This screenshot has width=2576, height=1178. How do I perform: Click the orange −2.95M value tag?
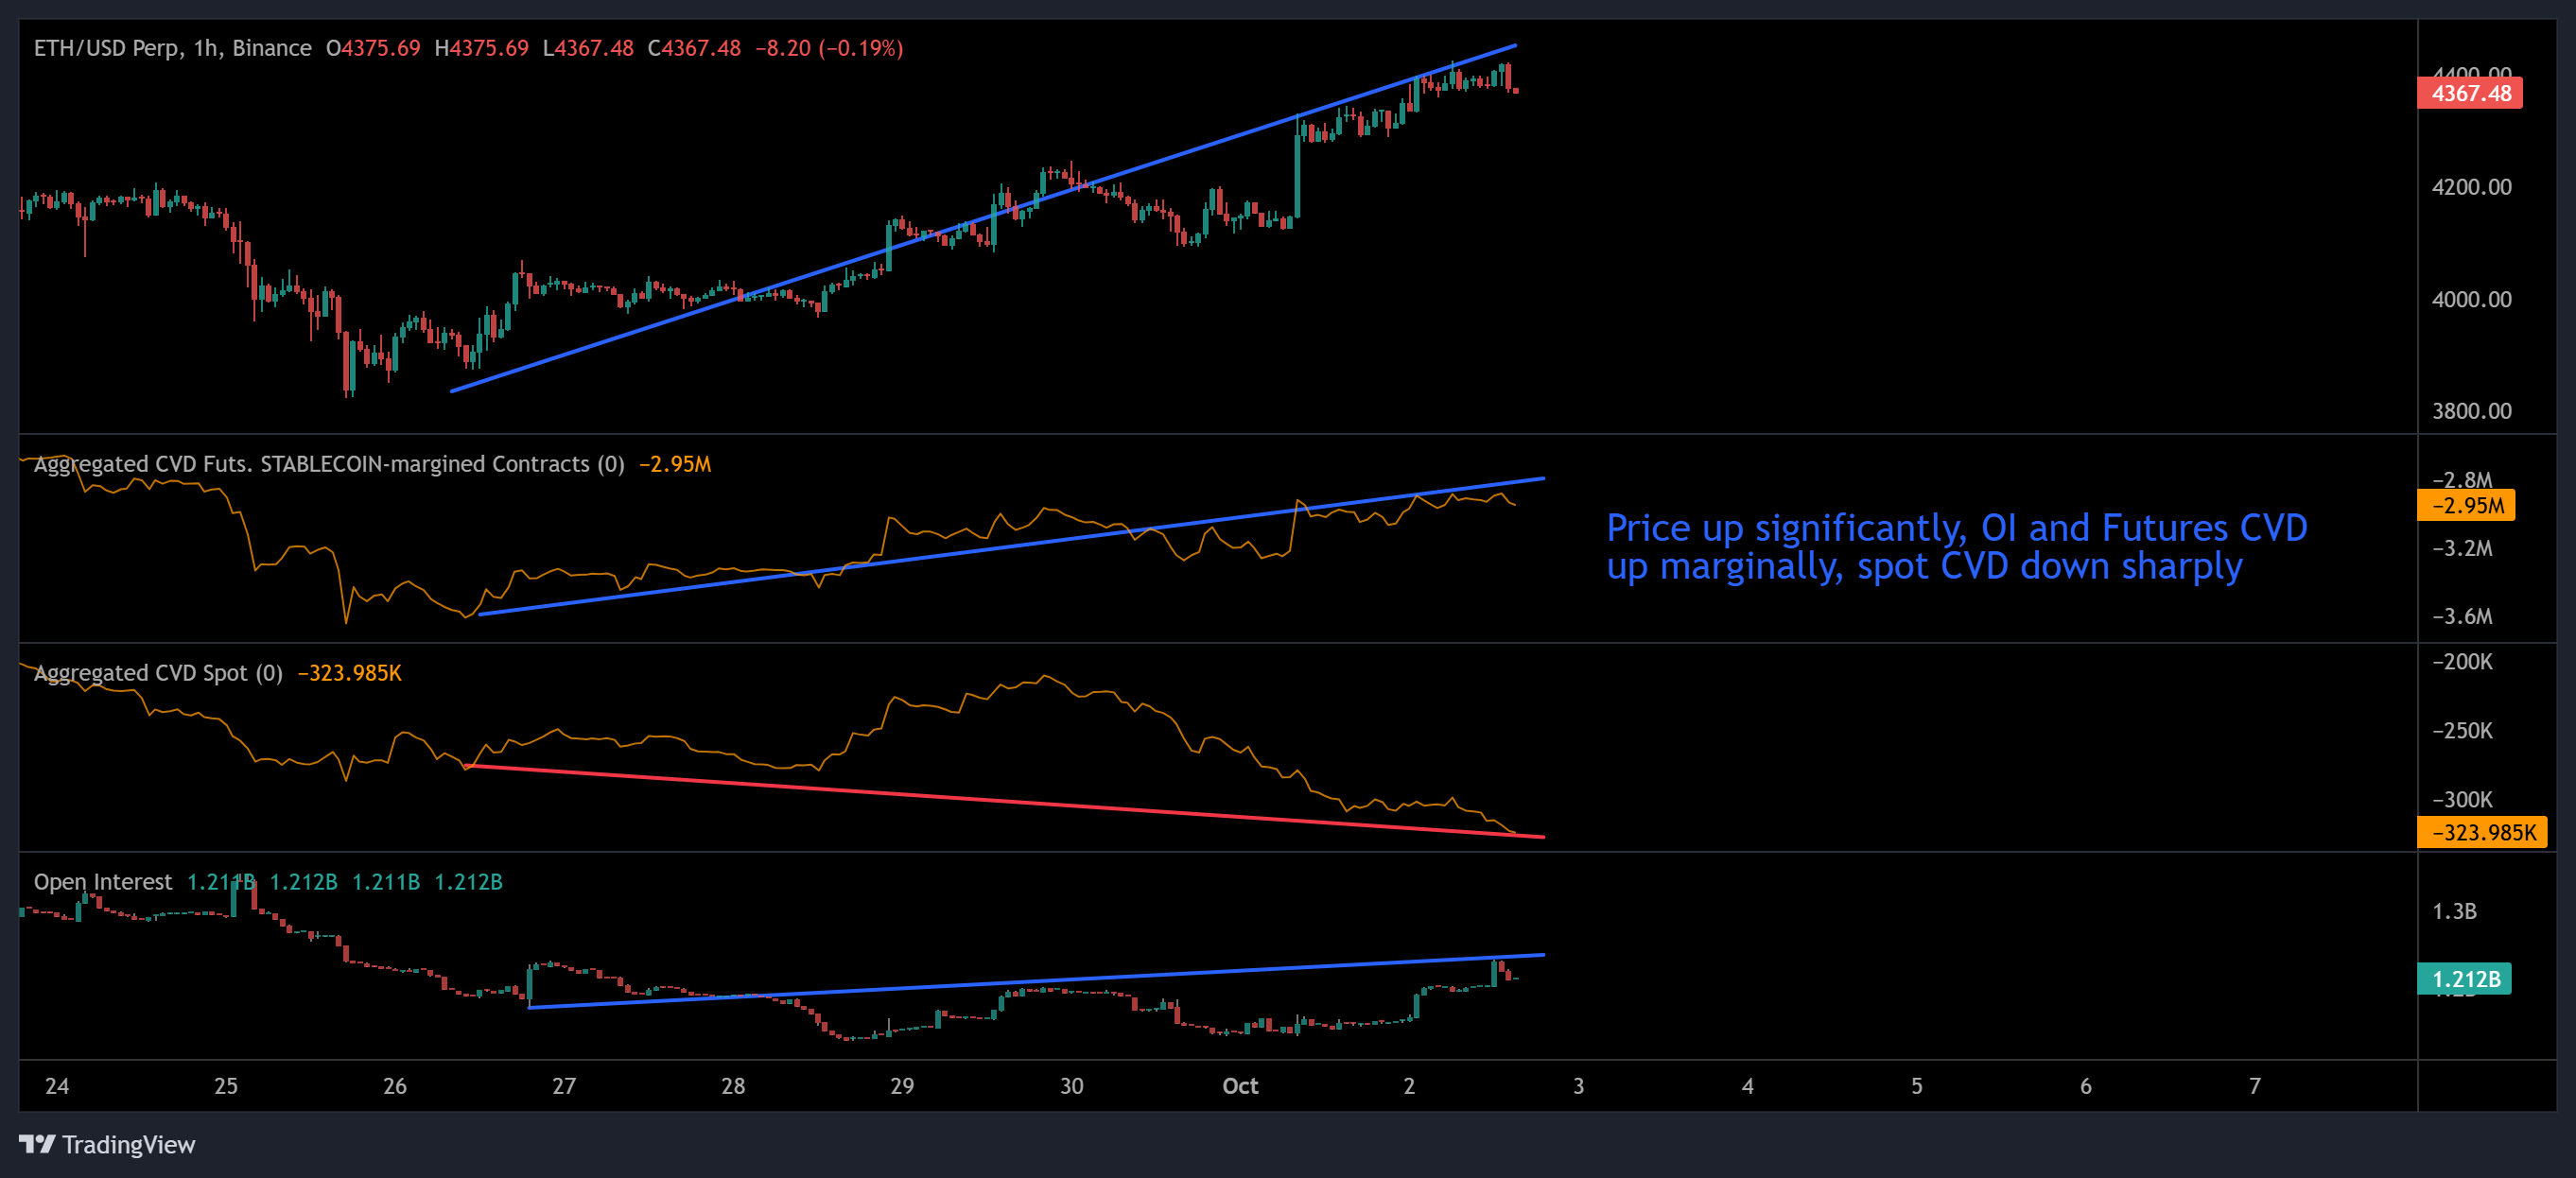coord(2466,506)
